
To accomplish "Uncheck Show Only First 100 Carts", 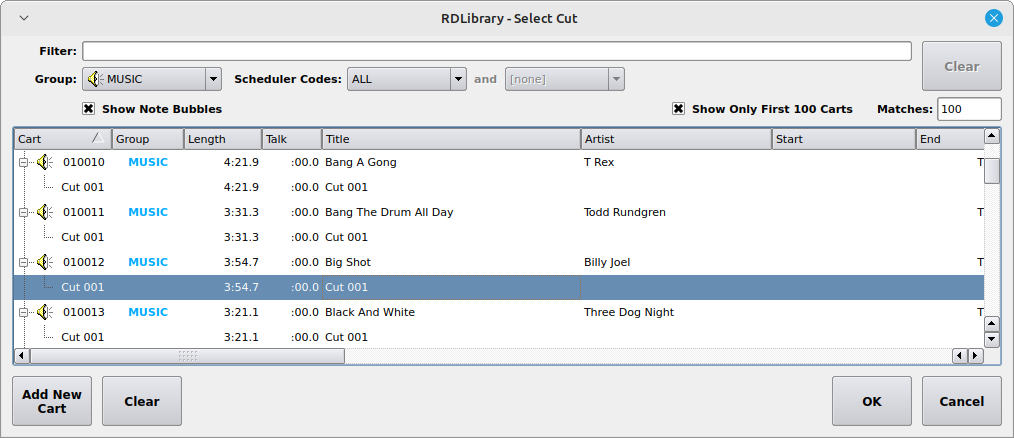I will pyautogui.click(x=679, y=109).
